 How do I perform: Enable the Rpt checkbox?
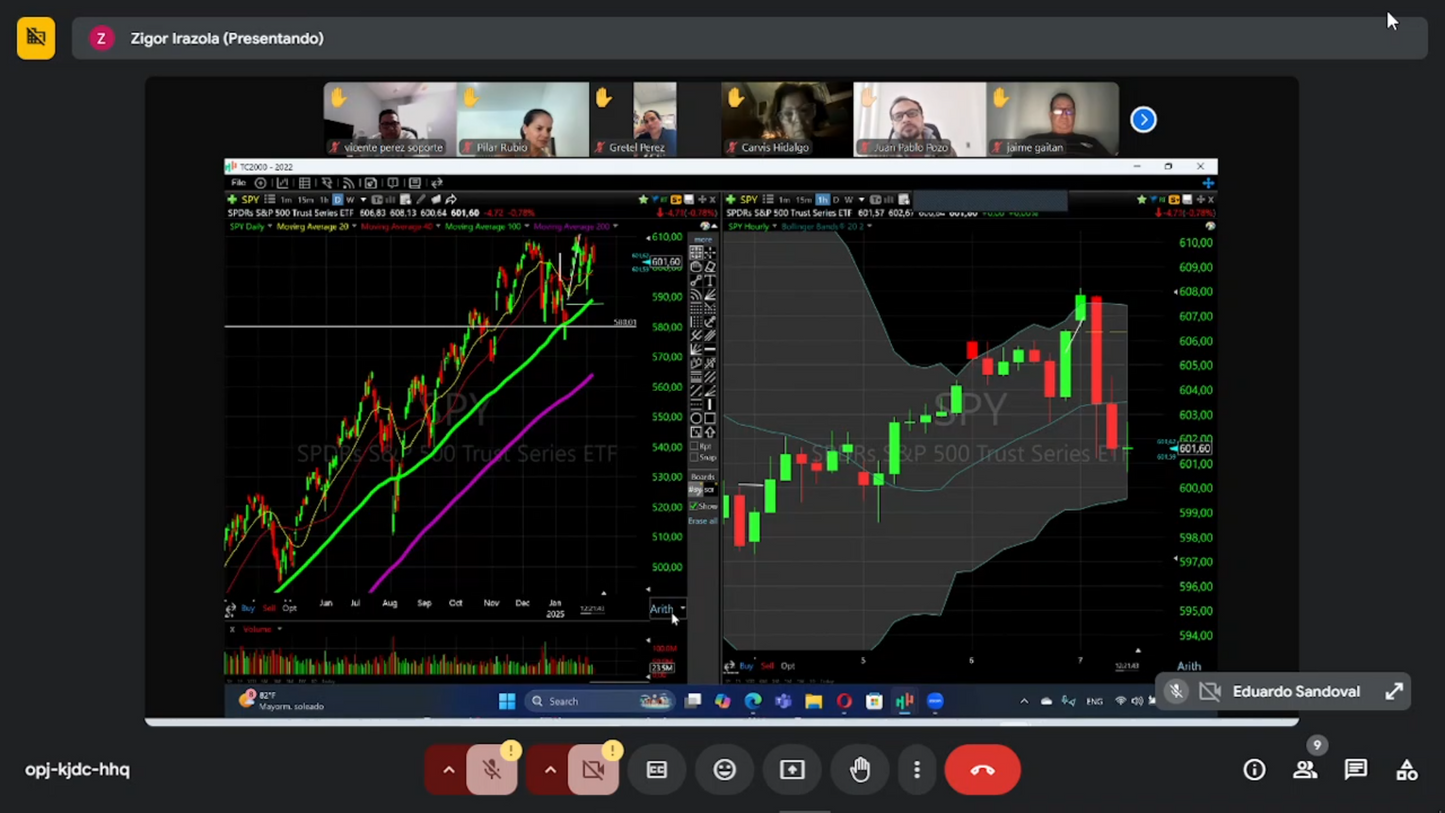(694, 446)
